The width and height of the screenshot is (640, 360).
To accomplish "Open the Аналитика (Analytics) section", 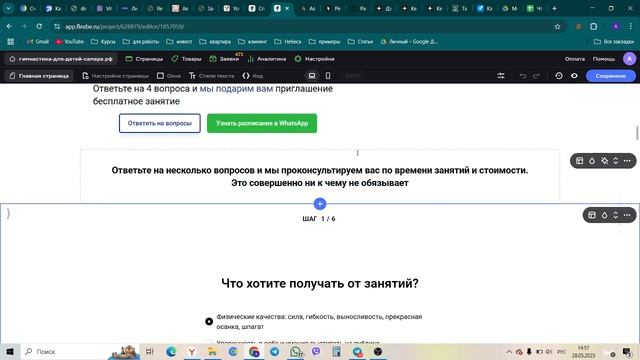I will 267,59.
